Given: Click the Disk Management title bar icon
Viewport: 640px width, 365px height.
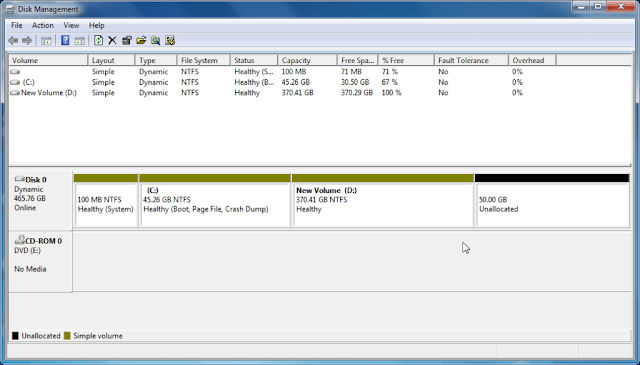Looking at the screenshot, I should [10, 9].
